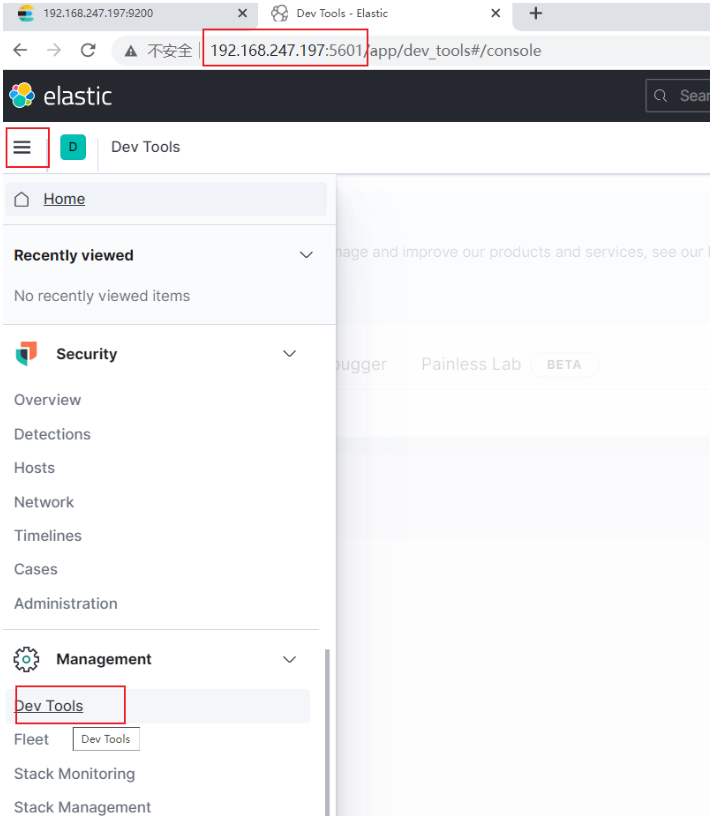The width and height of the screenshot is (719, 821).
Task: Click the Management gear icon
Action: click(26, 659)
